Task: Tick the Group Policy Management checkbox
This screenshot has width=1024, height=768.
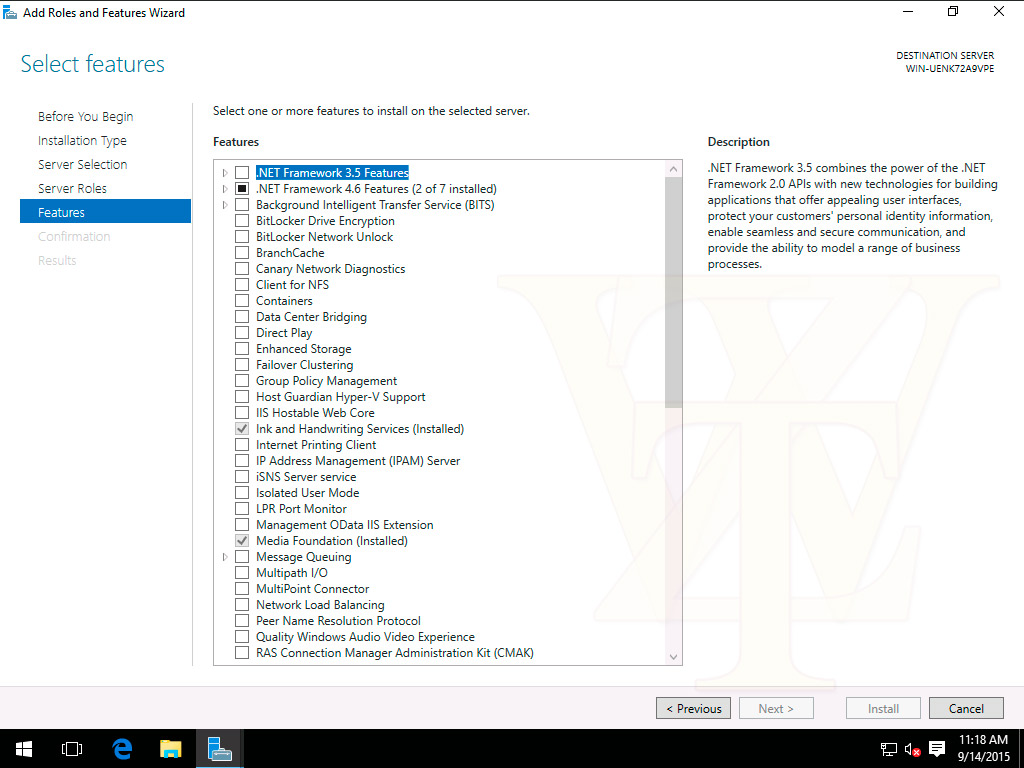Action: pyautogui.click(x=242, y=381)
